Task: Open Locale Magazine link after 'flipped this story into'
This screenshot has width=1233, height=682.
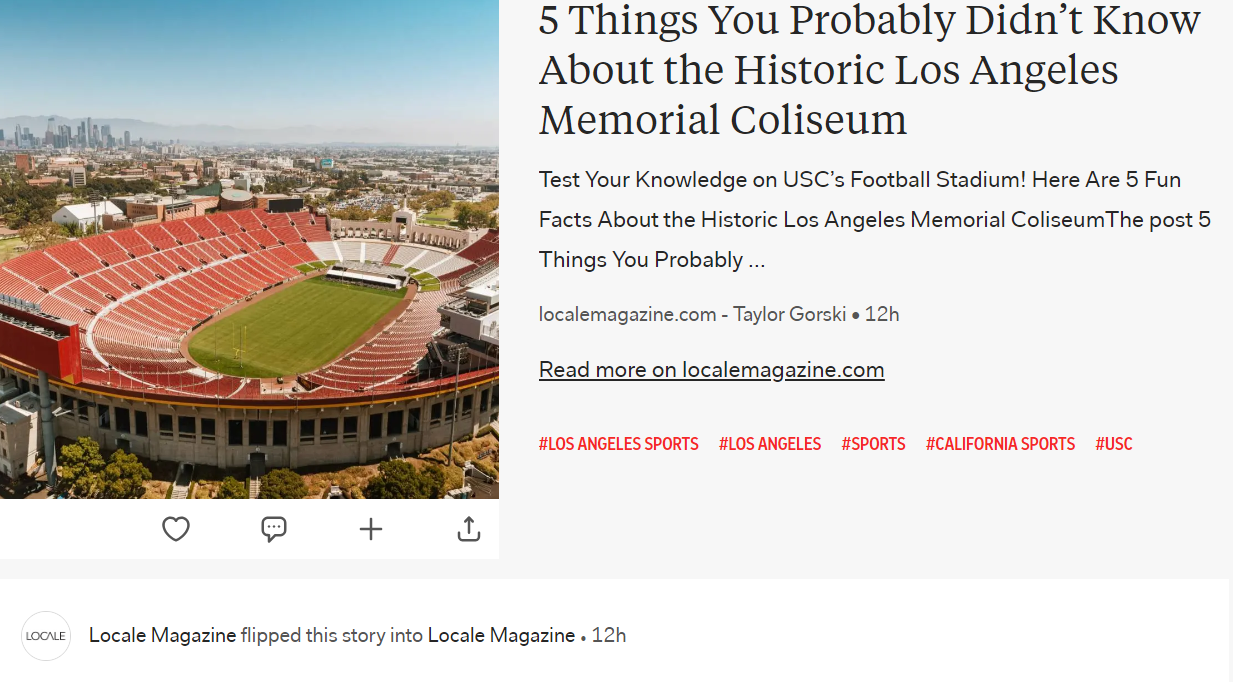Action: tap(501, 635)
